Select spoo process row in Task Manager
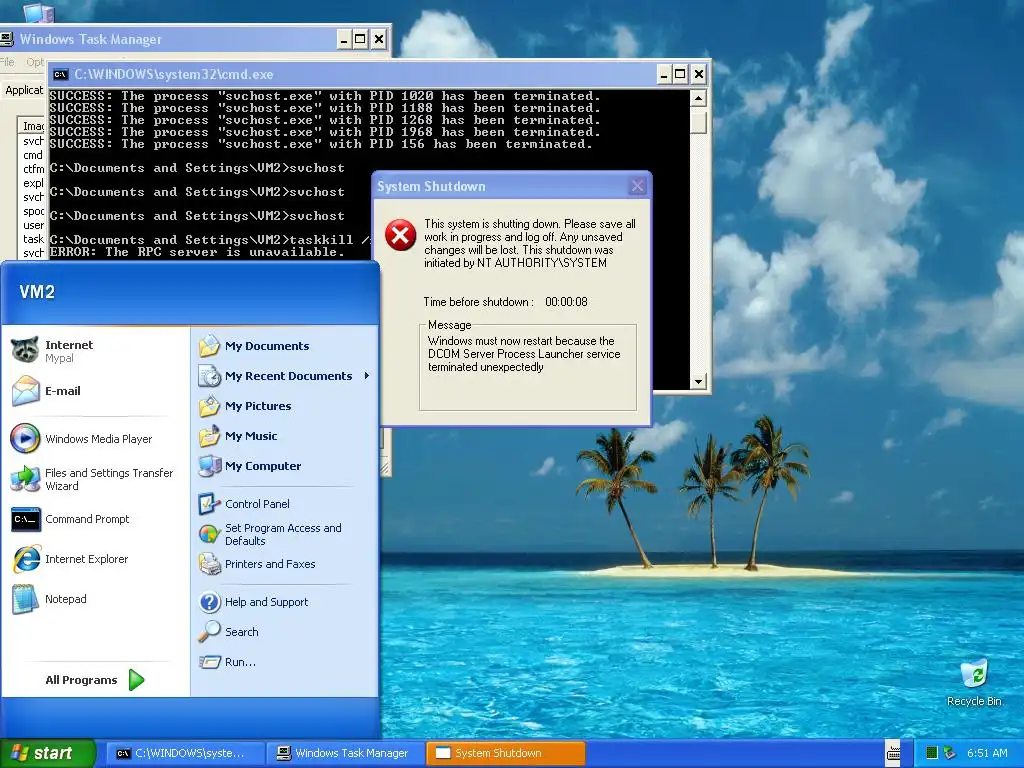1024x768 pixels. (33, 211)
